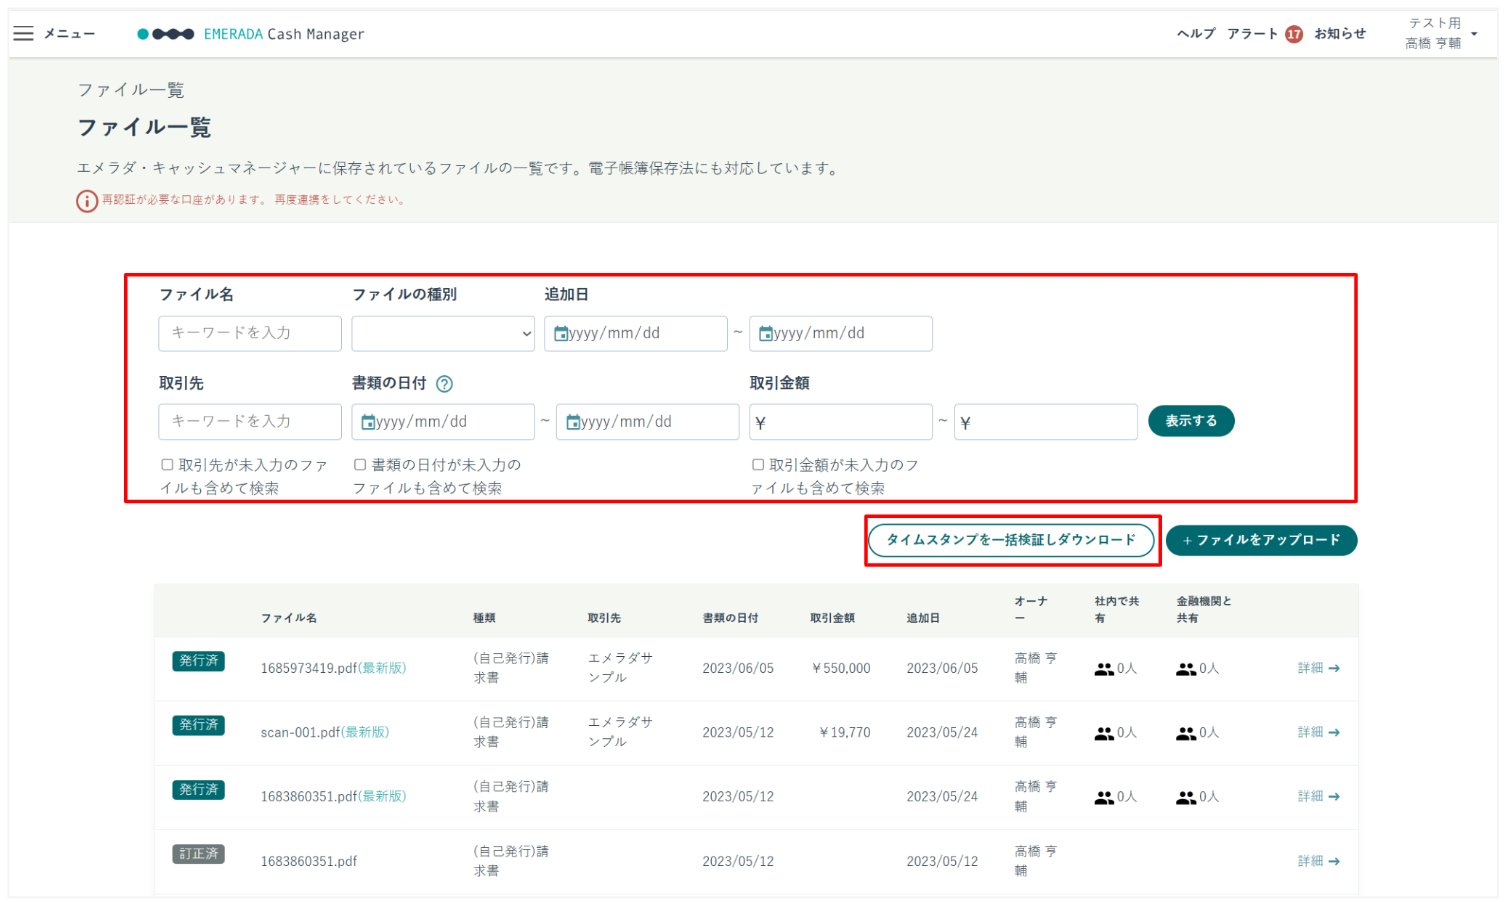
Task: Click 再認証が必要な口座があります notice text
Action: [254, 200]
